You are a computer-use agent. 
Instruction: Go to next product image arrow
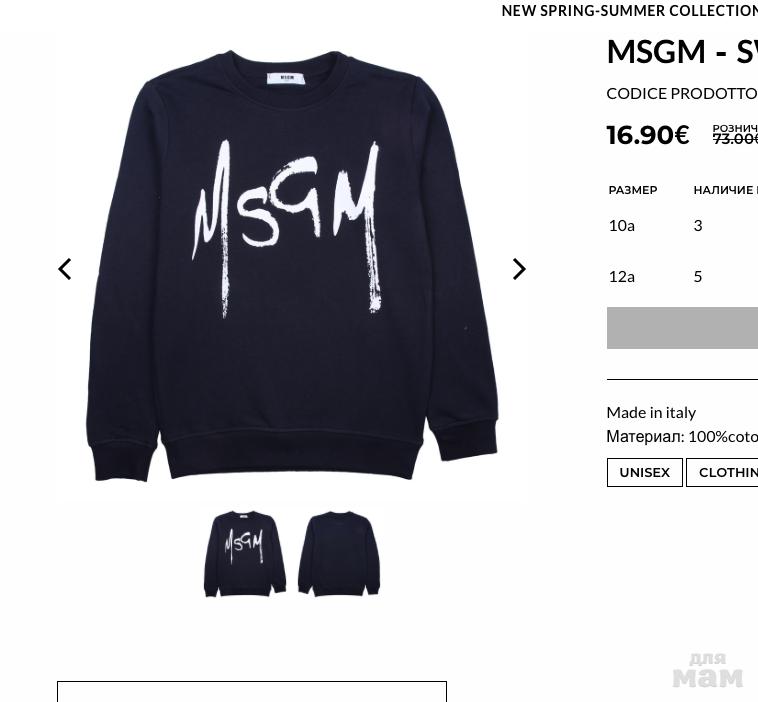pyautogui.click(x=519, y=269)
